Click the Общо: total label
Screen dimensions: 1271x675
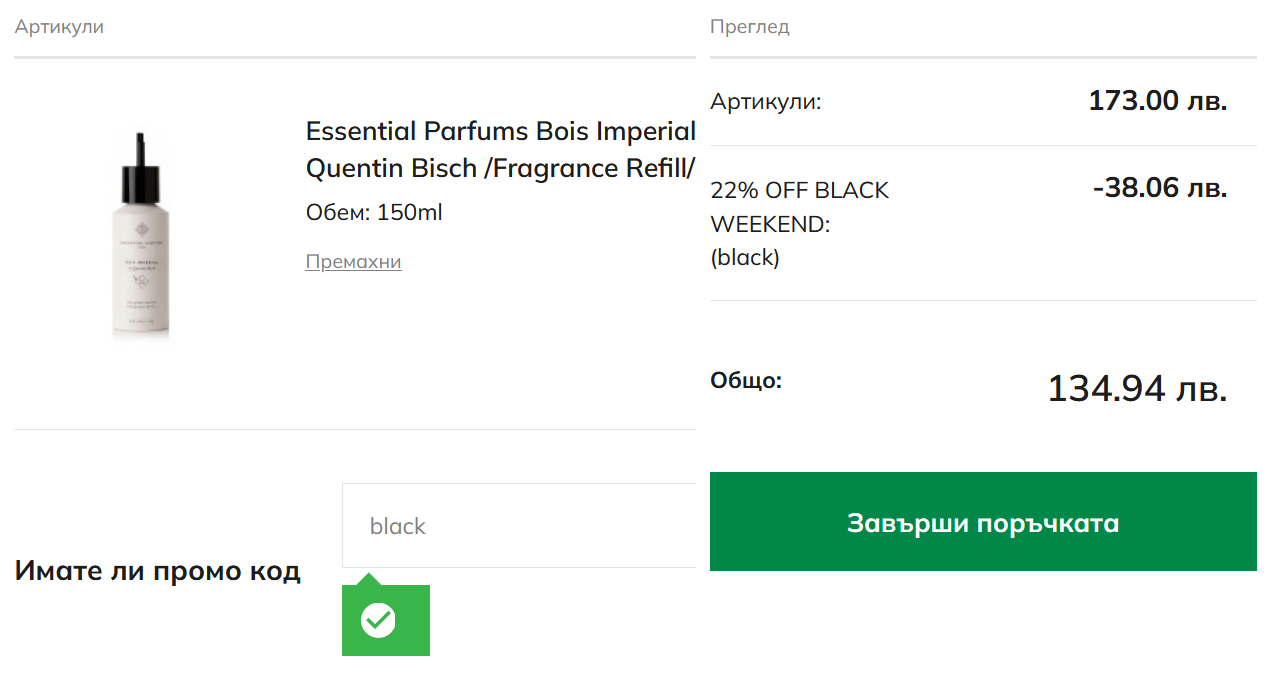tap(746, 381)
